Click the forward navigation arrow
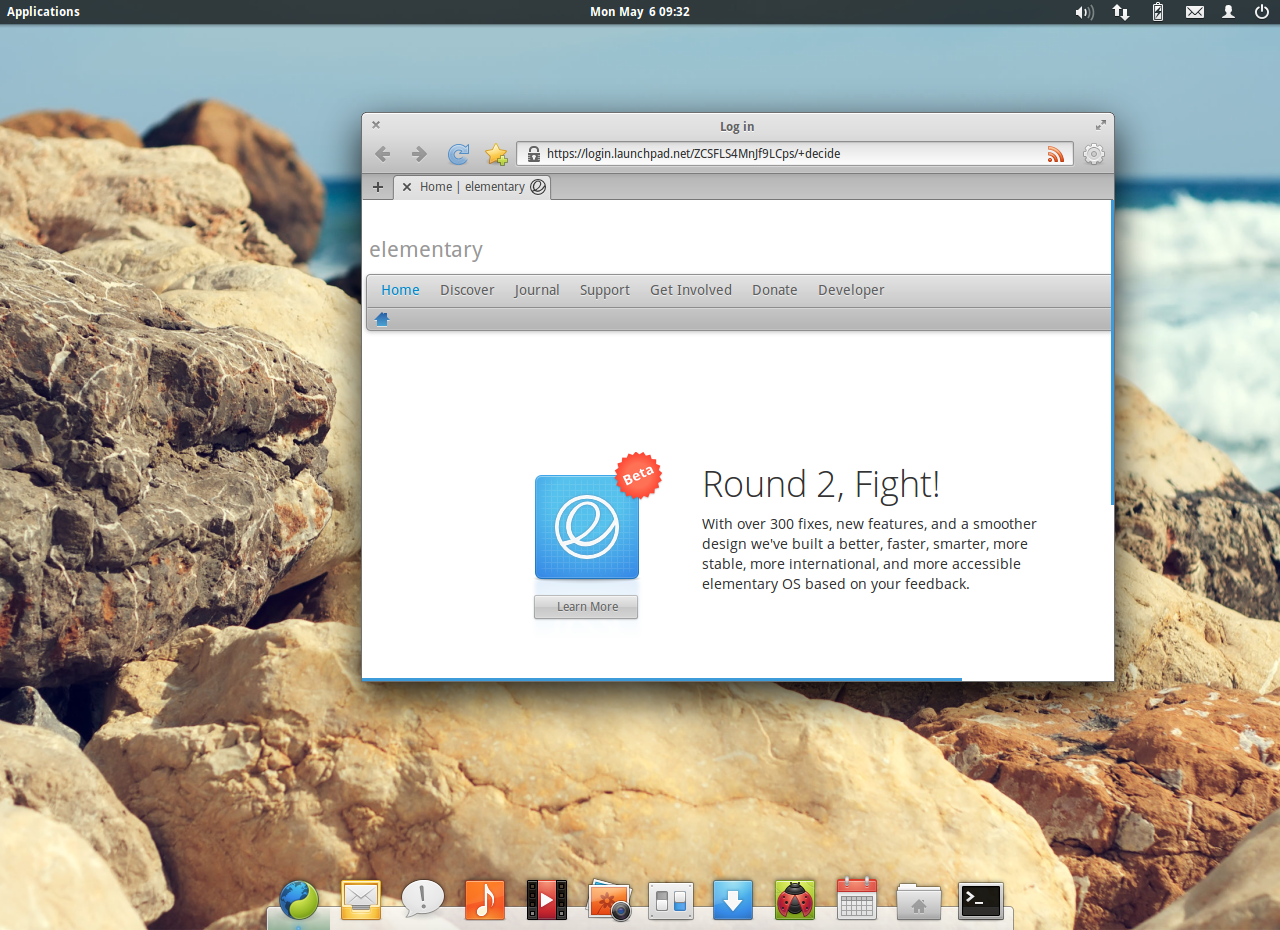The image size is (1280, 930). (x=419, y=154)
